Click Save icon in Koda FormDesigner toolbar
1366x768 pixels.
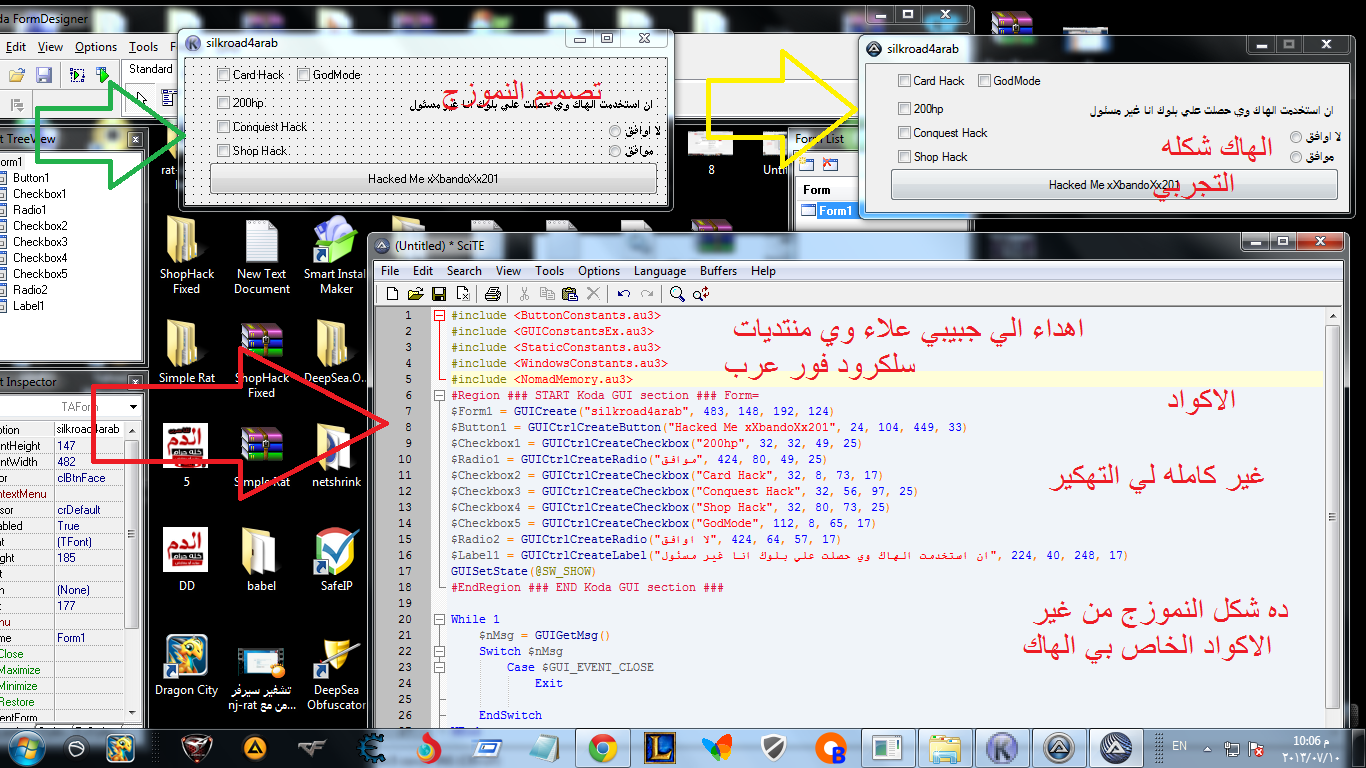tap(44, 75)
